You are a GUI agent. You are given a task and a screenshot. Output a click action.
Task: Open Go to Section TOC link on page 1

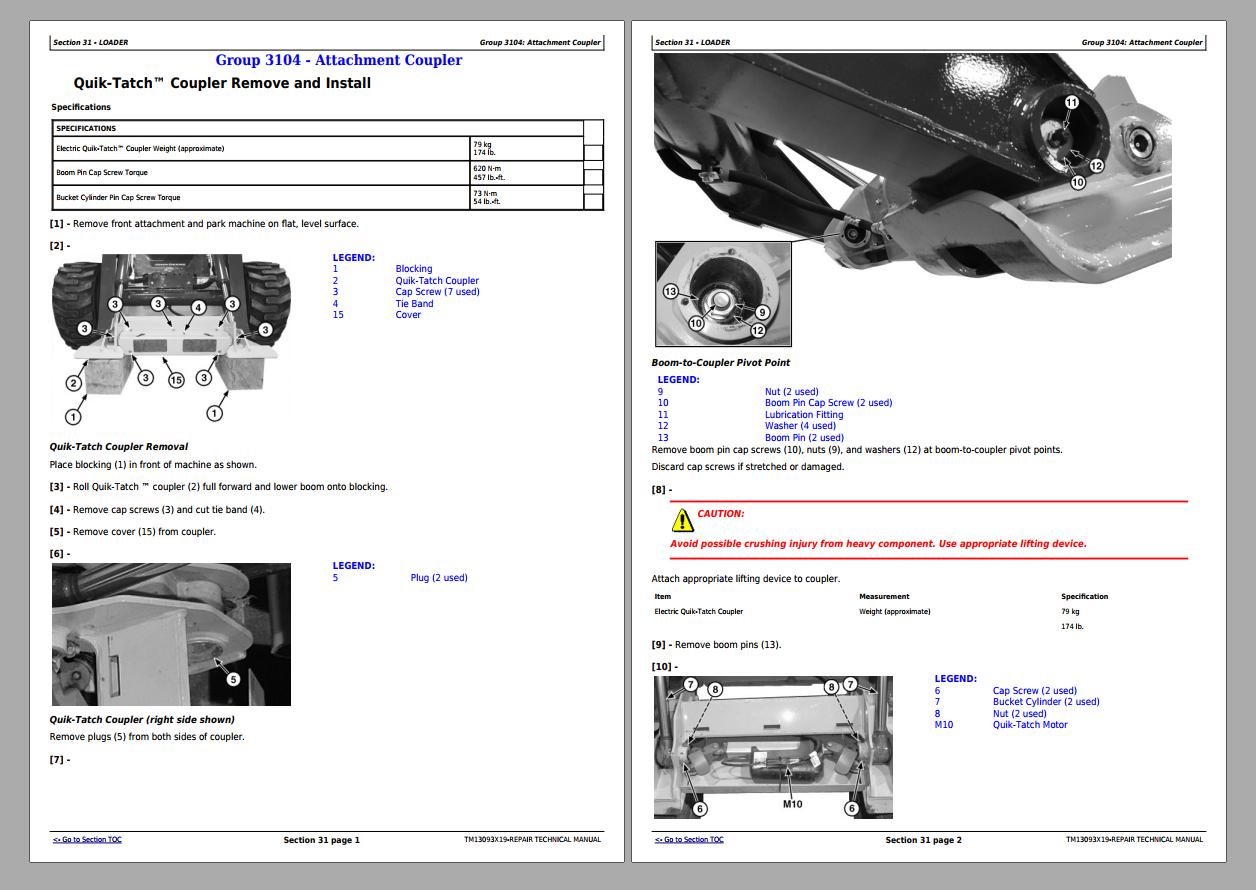[87, 840]
